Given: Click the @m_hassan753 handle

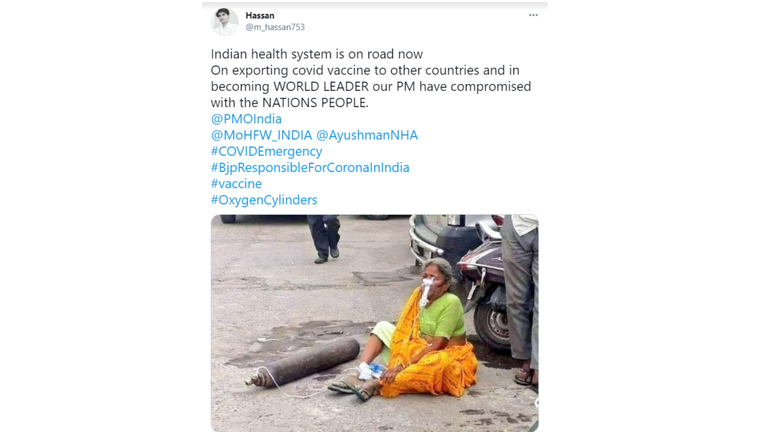Looking at the screenshot, I should 275,27.
